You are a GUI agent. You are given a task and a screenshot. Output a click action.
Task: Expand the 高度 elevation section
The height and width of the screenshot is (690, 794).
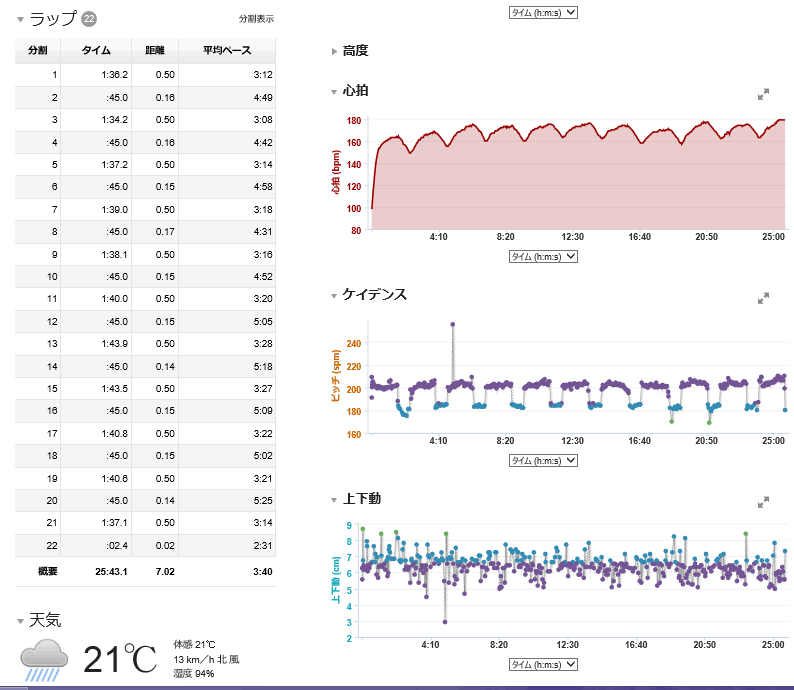[335, 51]
